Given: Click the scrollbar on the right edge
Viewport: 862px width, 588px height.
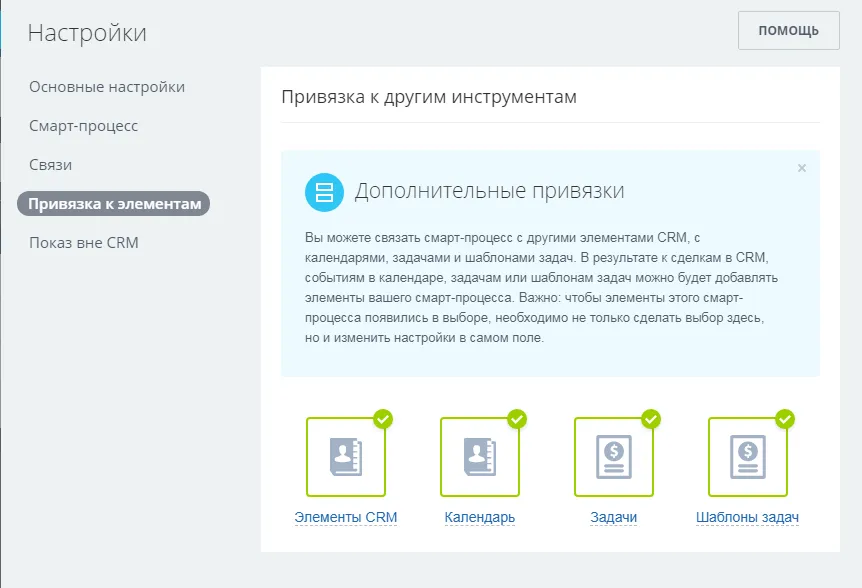Looking at the screenshot, I should coord(857,294).
